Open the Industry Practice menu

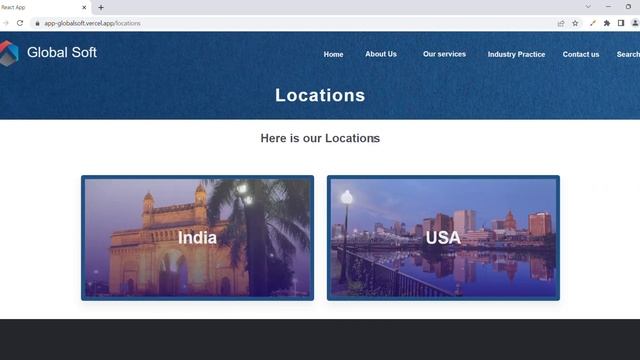516,54
